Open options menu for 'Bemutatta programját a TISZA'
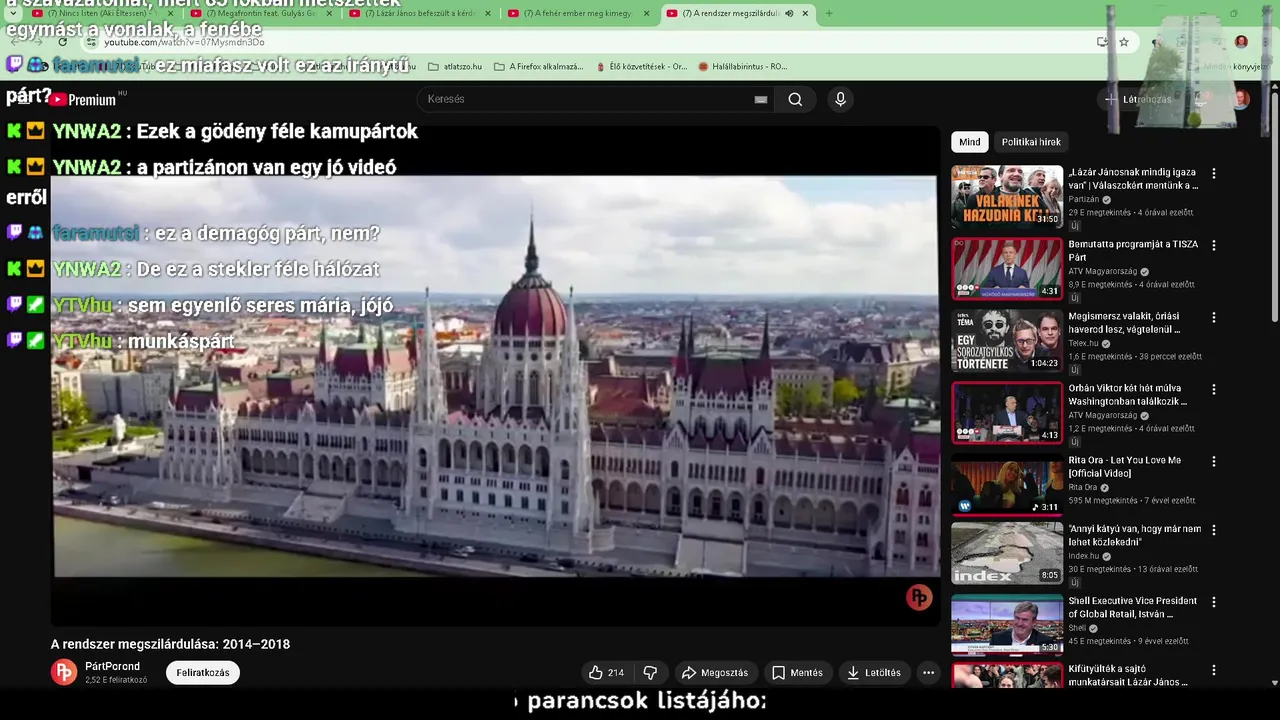 (1214, 245)
